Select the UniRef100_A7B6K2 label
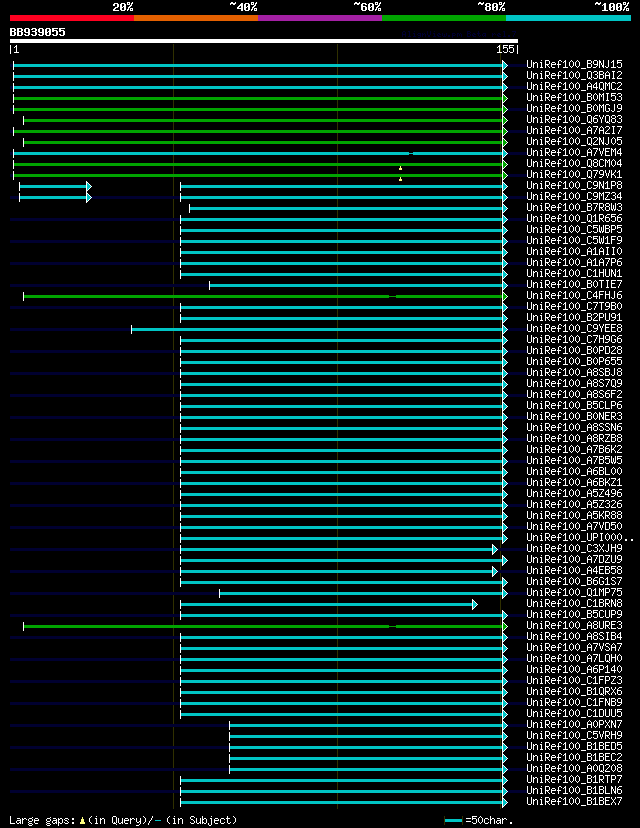Image resolution: width=640 pixels, height=828 pixels. click(x=574, y=449)
